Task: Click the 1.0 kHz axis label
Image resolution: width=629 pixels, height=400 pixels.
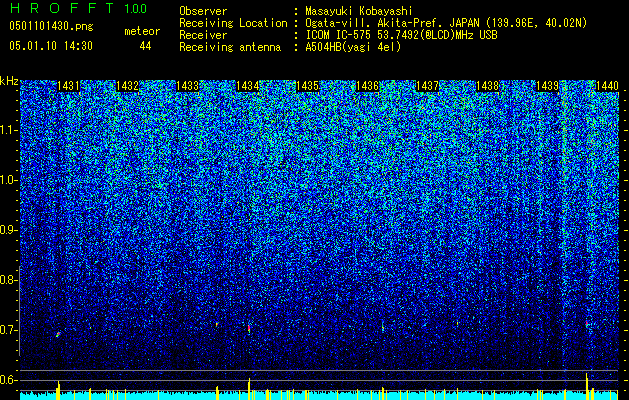Action: tap(9, 180)
